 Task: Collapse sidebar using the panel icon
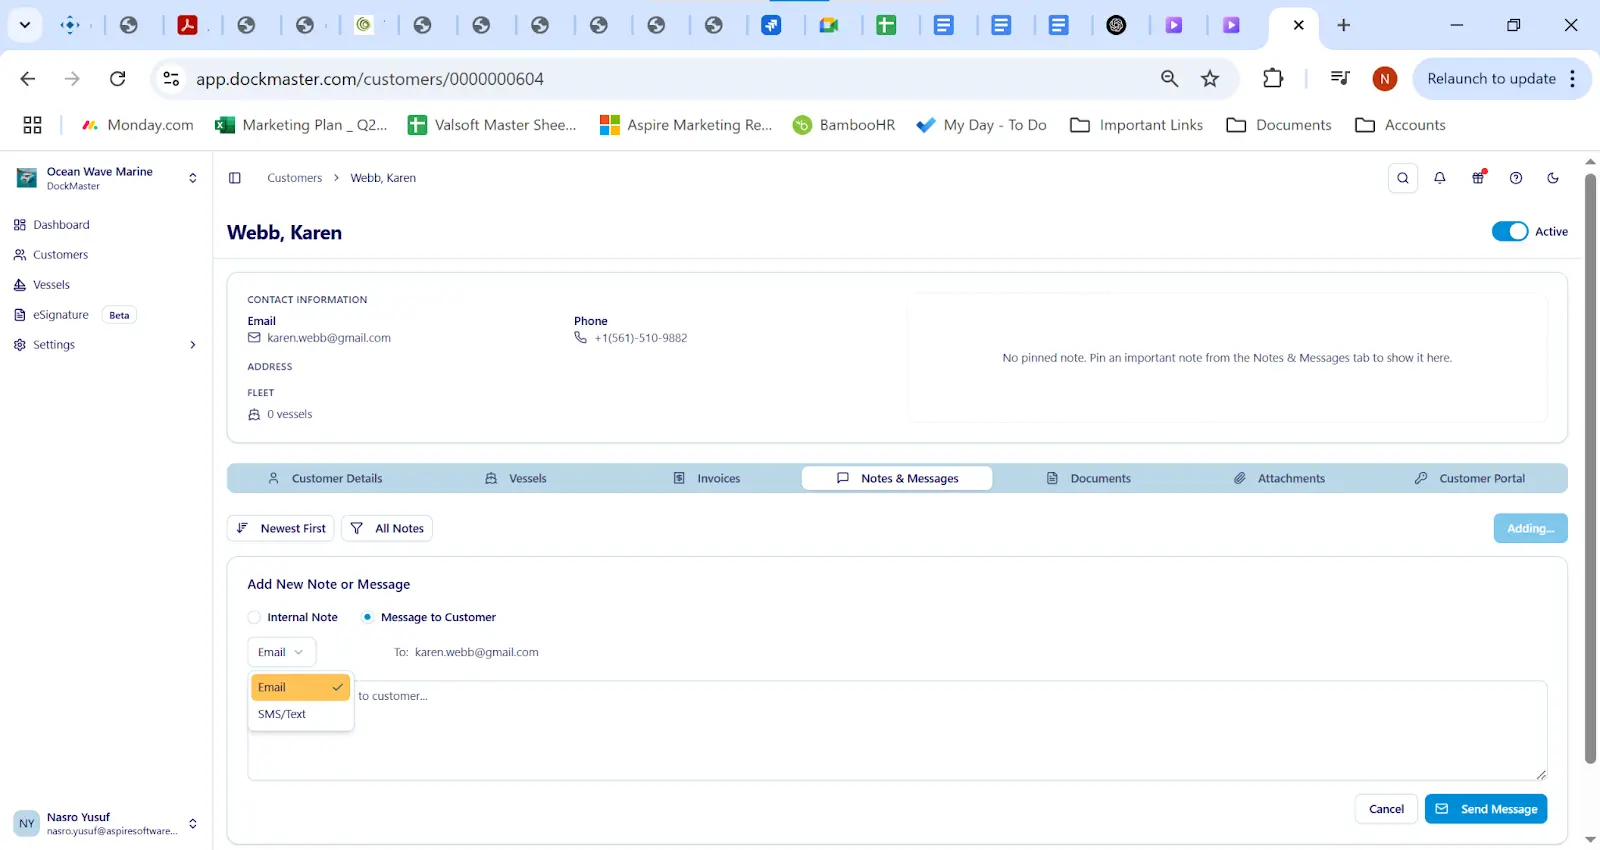click(235, 178)
